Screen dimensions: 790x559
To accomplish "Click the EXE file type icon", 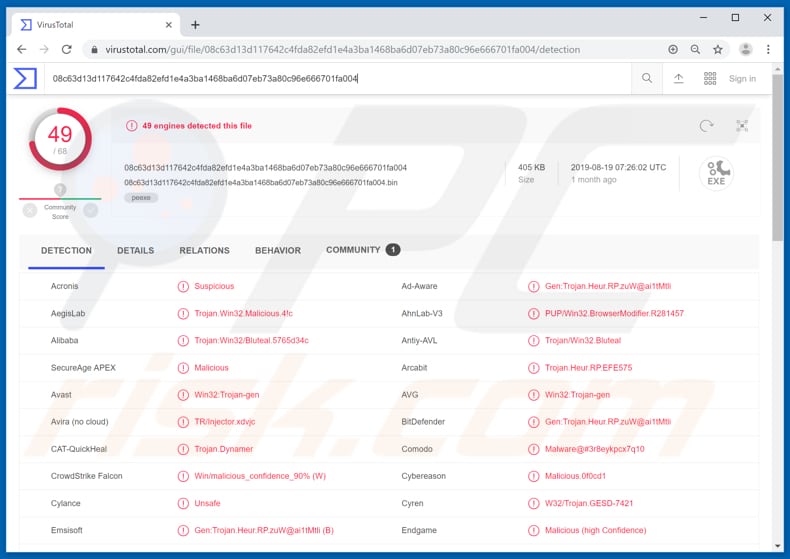I will click(716, 173).
